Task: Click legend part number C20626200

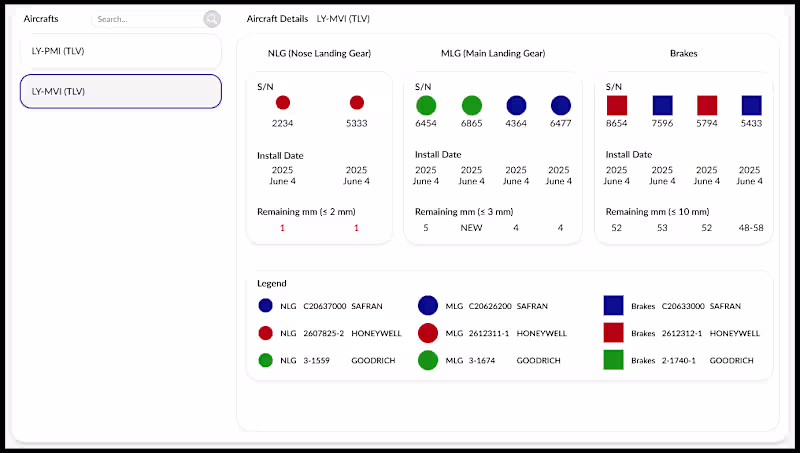Action: click(x=490, y=306)
